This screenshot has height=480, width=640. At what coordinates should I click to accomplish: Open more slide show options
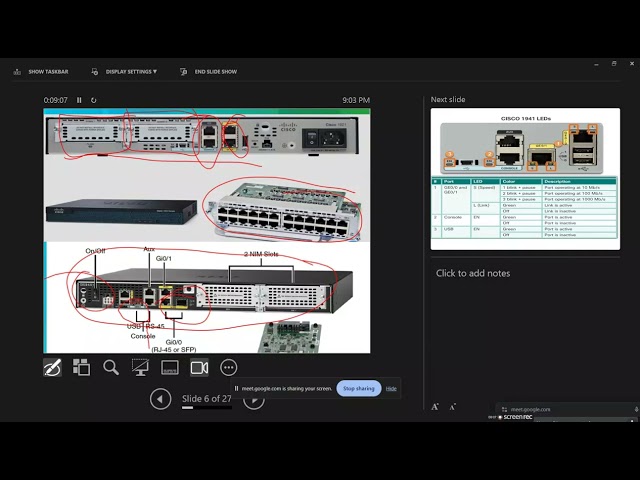pos(229,367)
